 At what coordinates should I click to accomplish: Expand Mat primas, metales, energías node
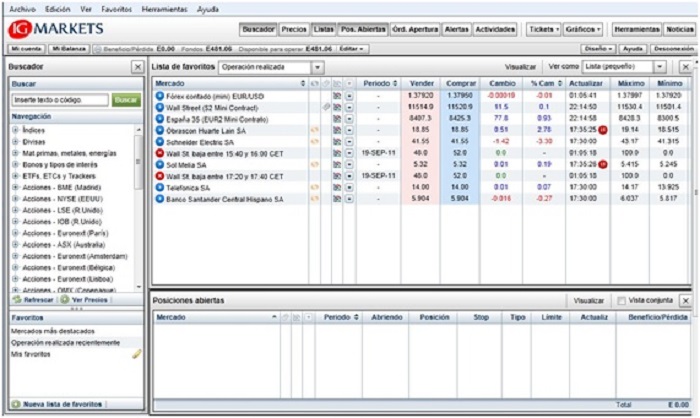(16, 153)
